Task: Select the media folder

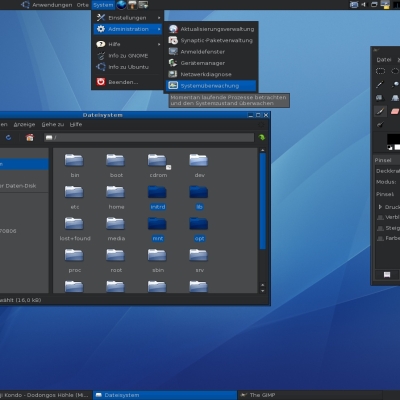Action: pyautogui.click(x=116, y=229)
